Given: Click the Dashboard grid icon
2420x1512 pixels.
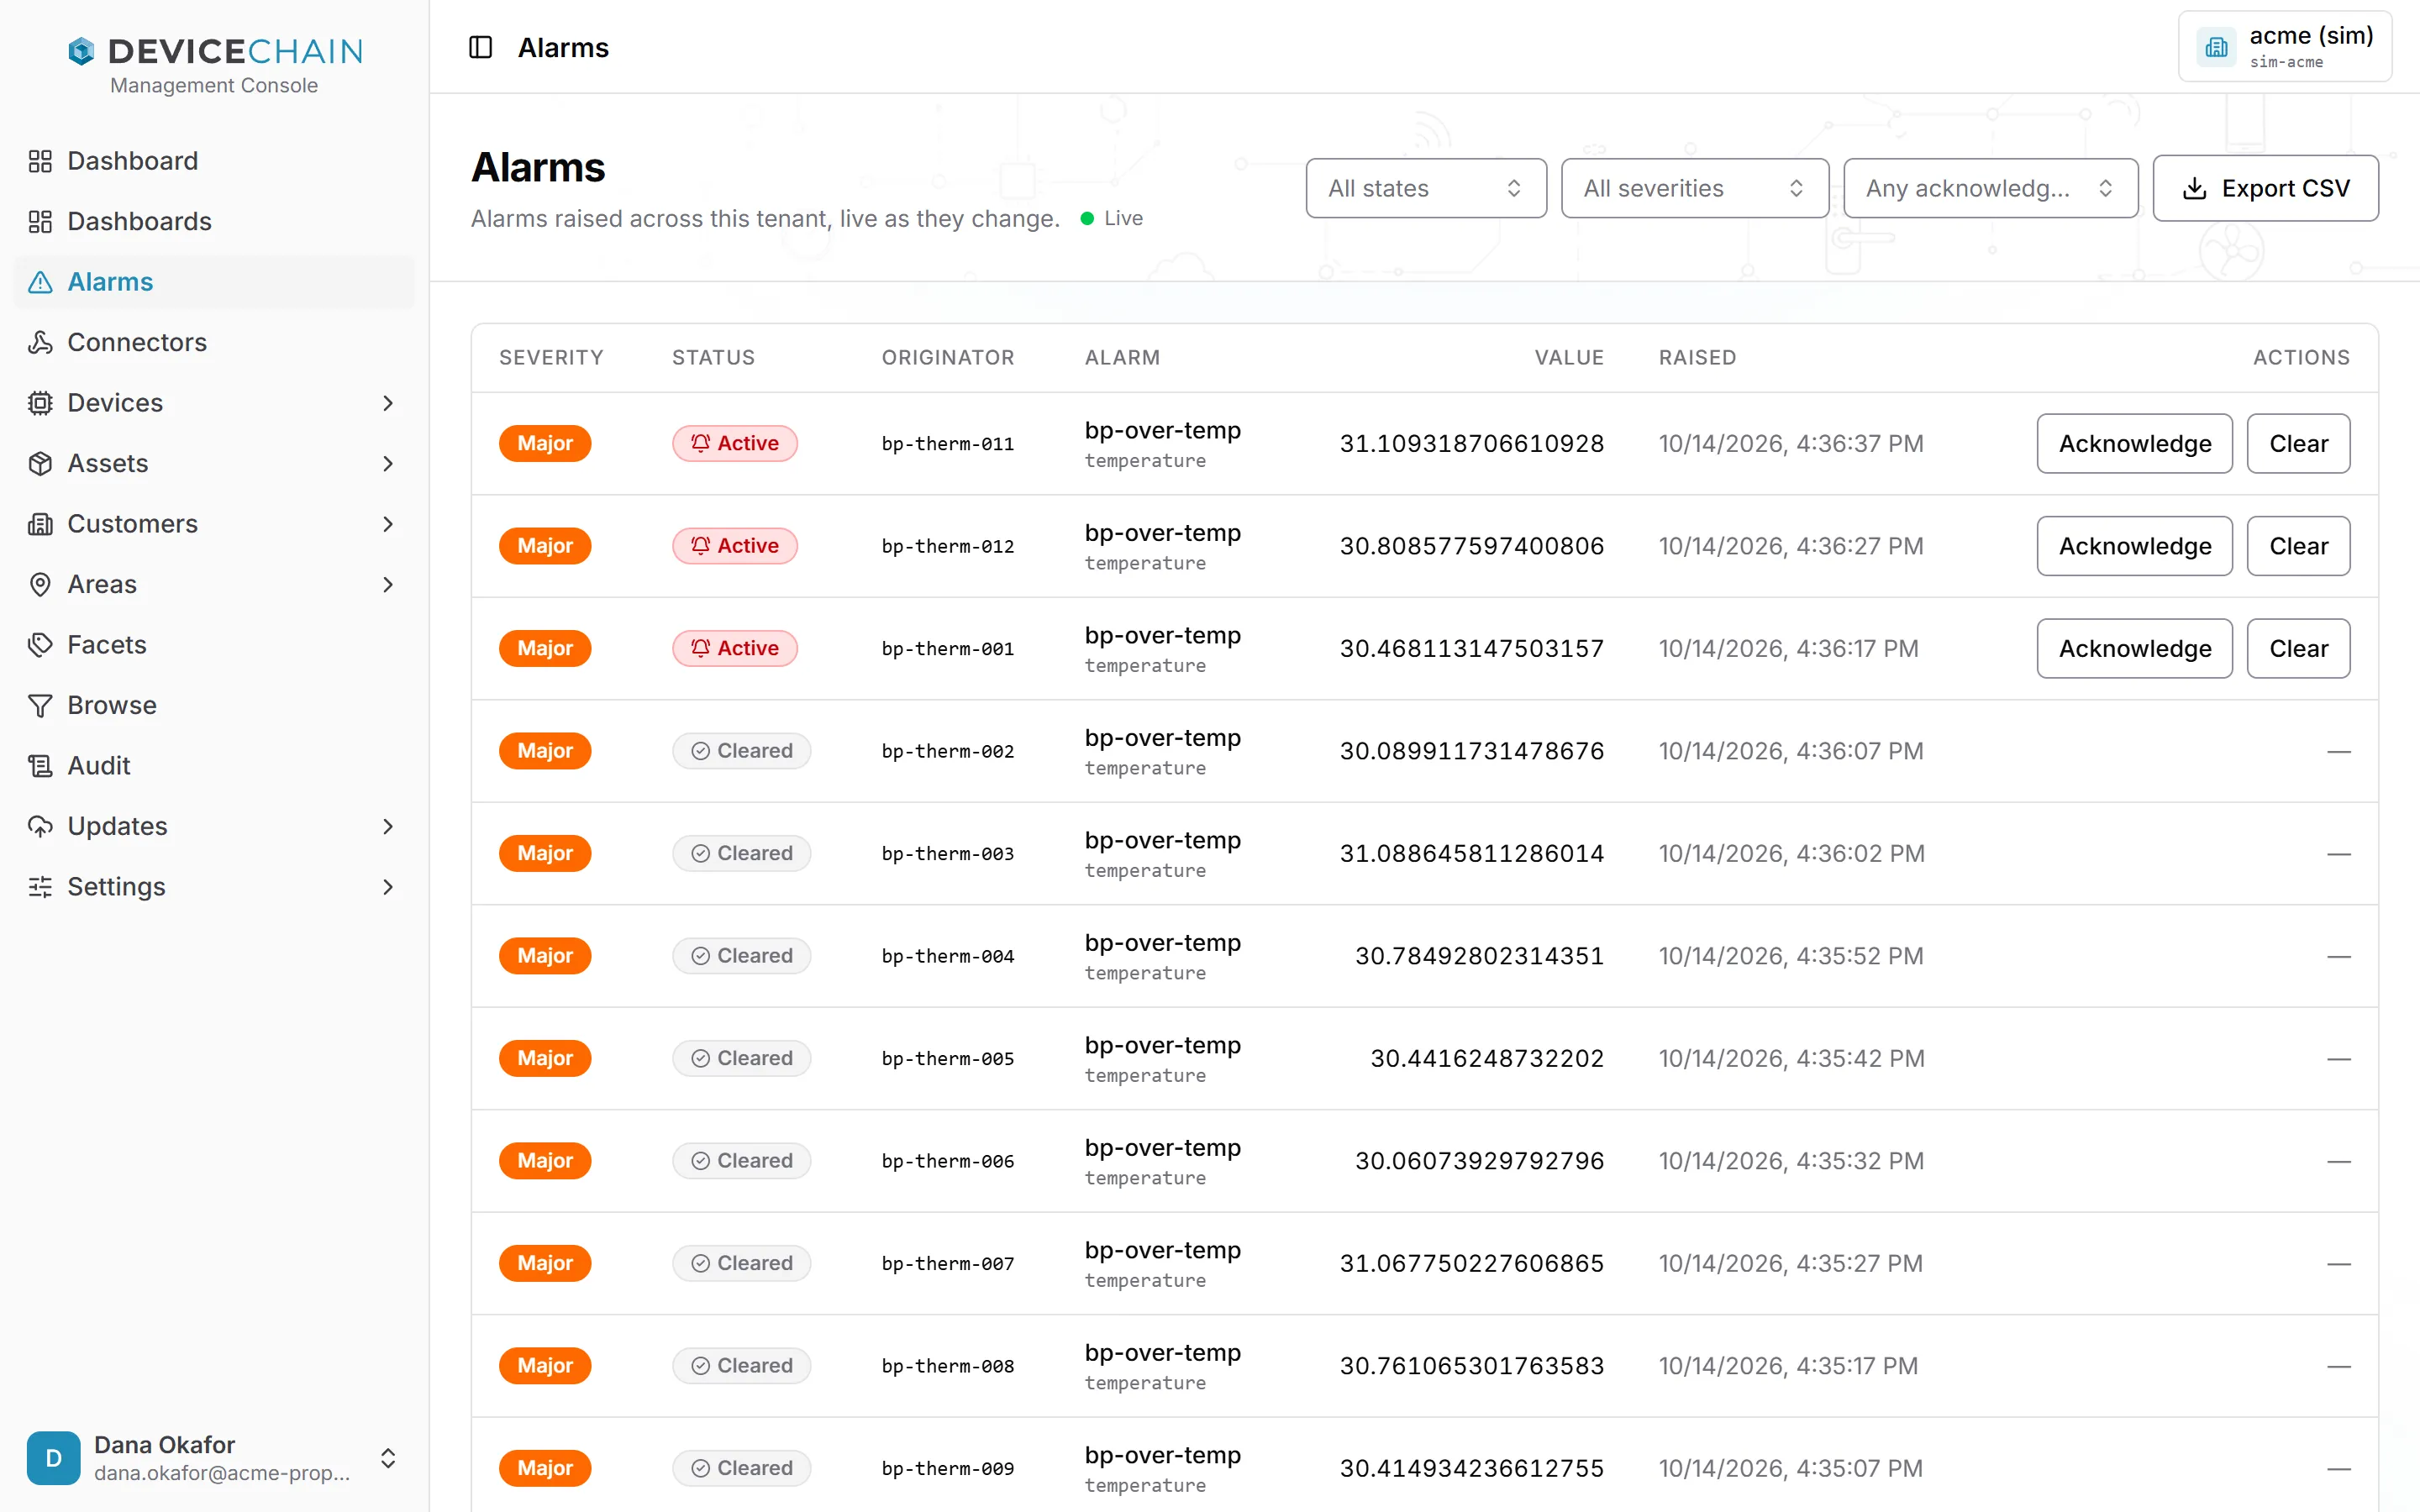Looking at the screenshot, I should click(x=40, y=161).
